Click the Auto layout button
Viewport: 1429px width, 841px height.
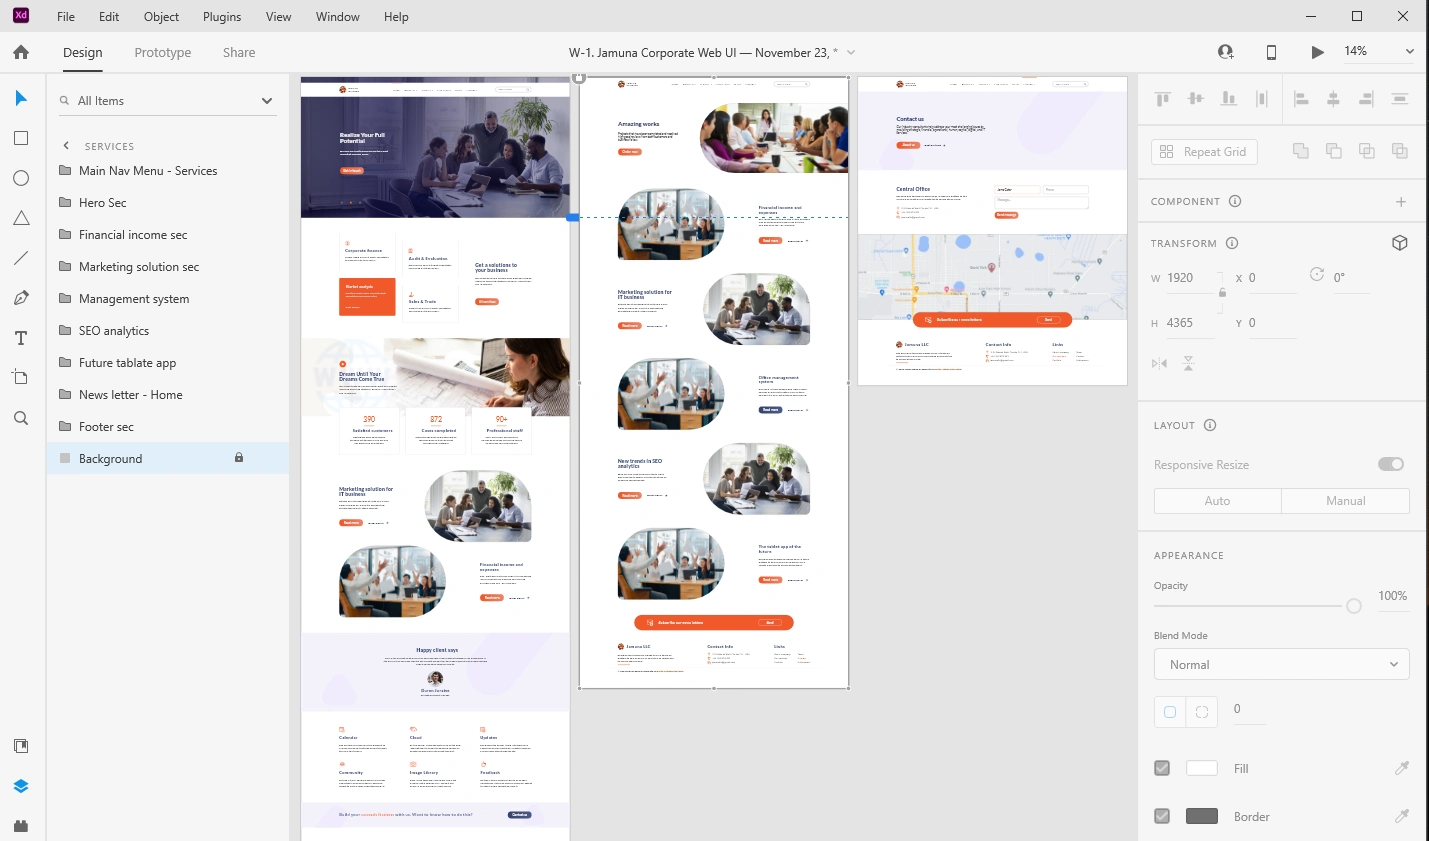(1218, 501)
